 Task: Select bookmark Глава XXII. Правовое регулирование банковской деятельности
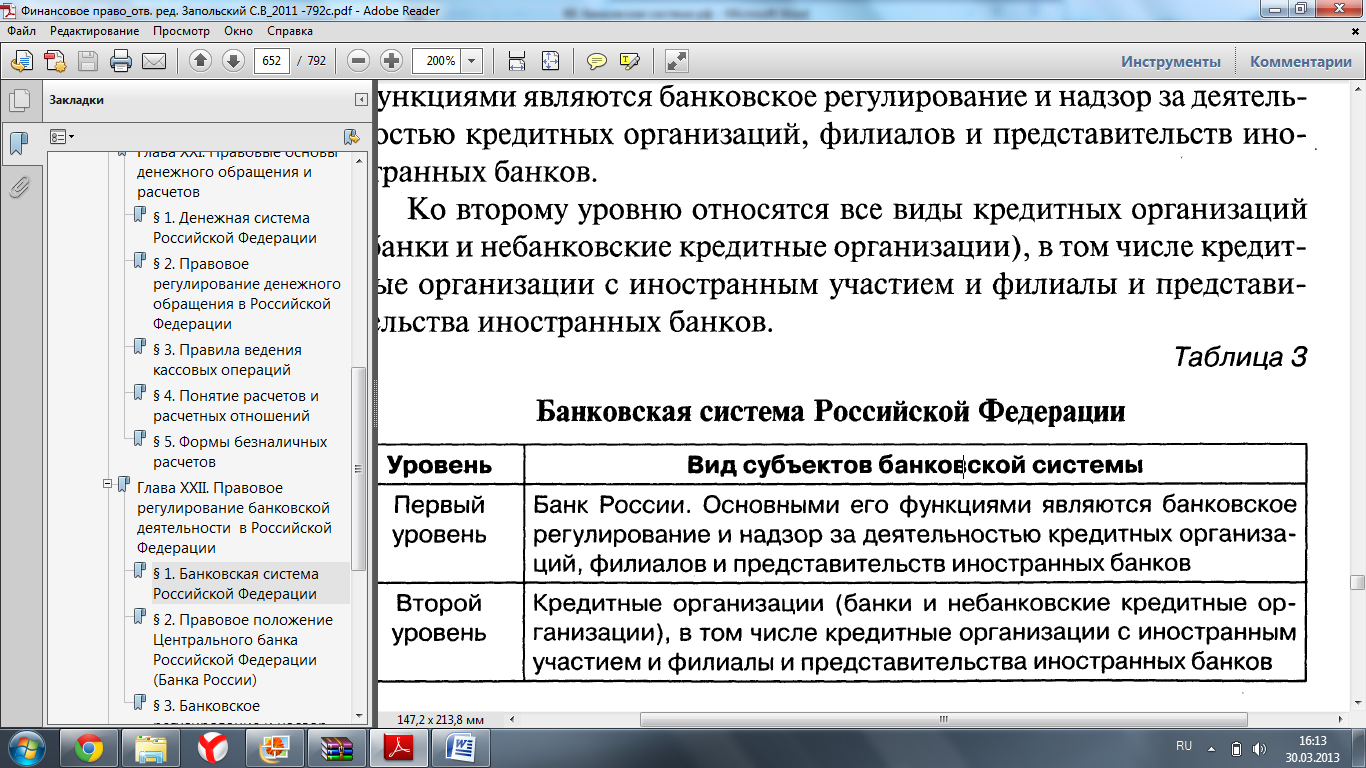point(233,518)
